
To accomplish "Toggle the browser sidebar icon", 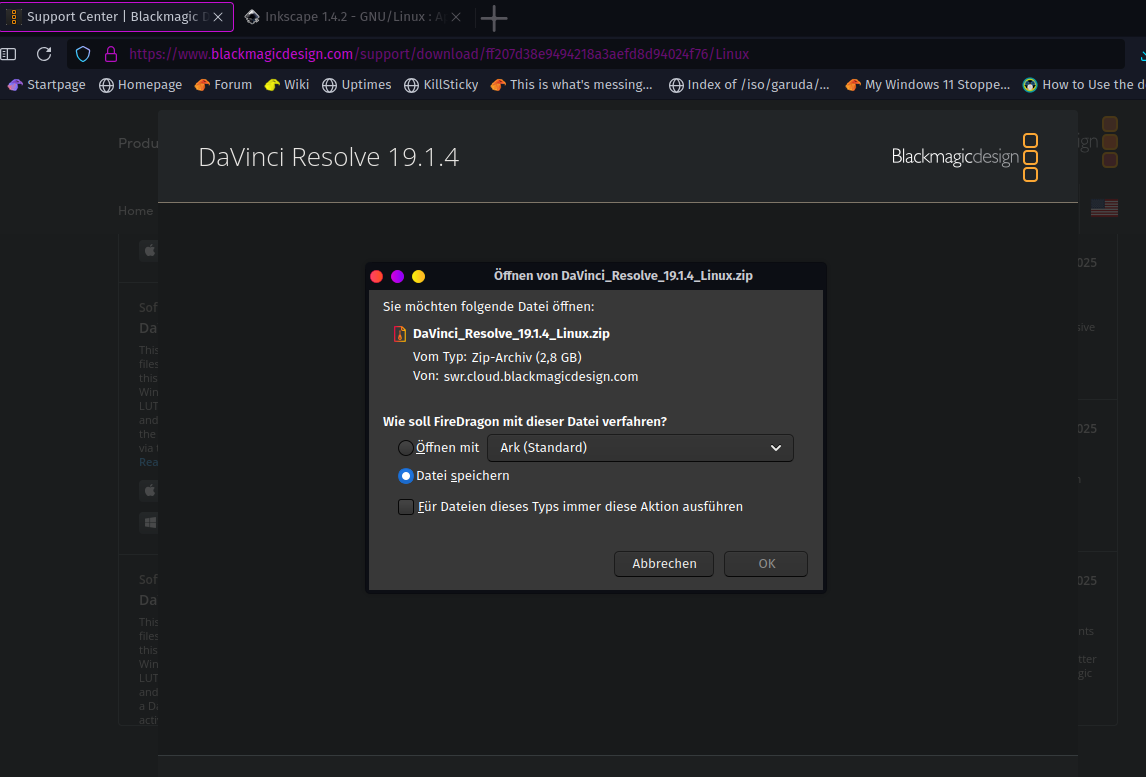I will 8,54.
